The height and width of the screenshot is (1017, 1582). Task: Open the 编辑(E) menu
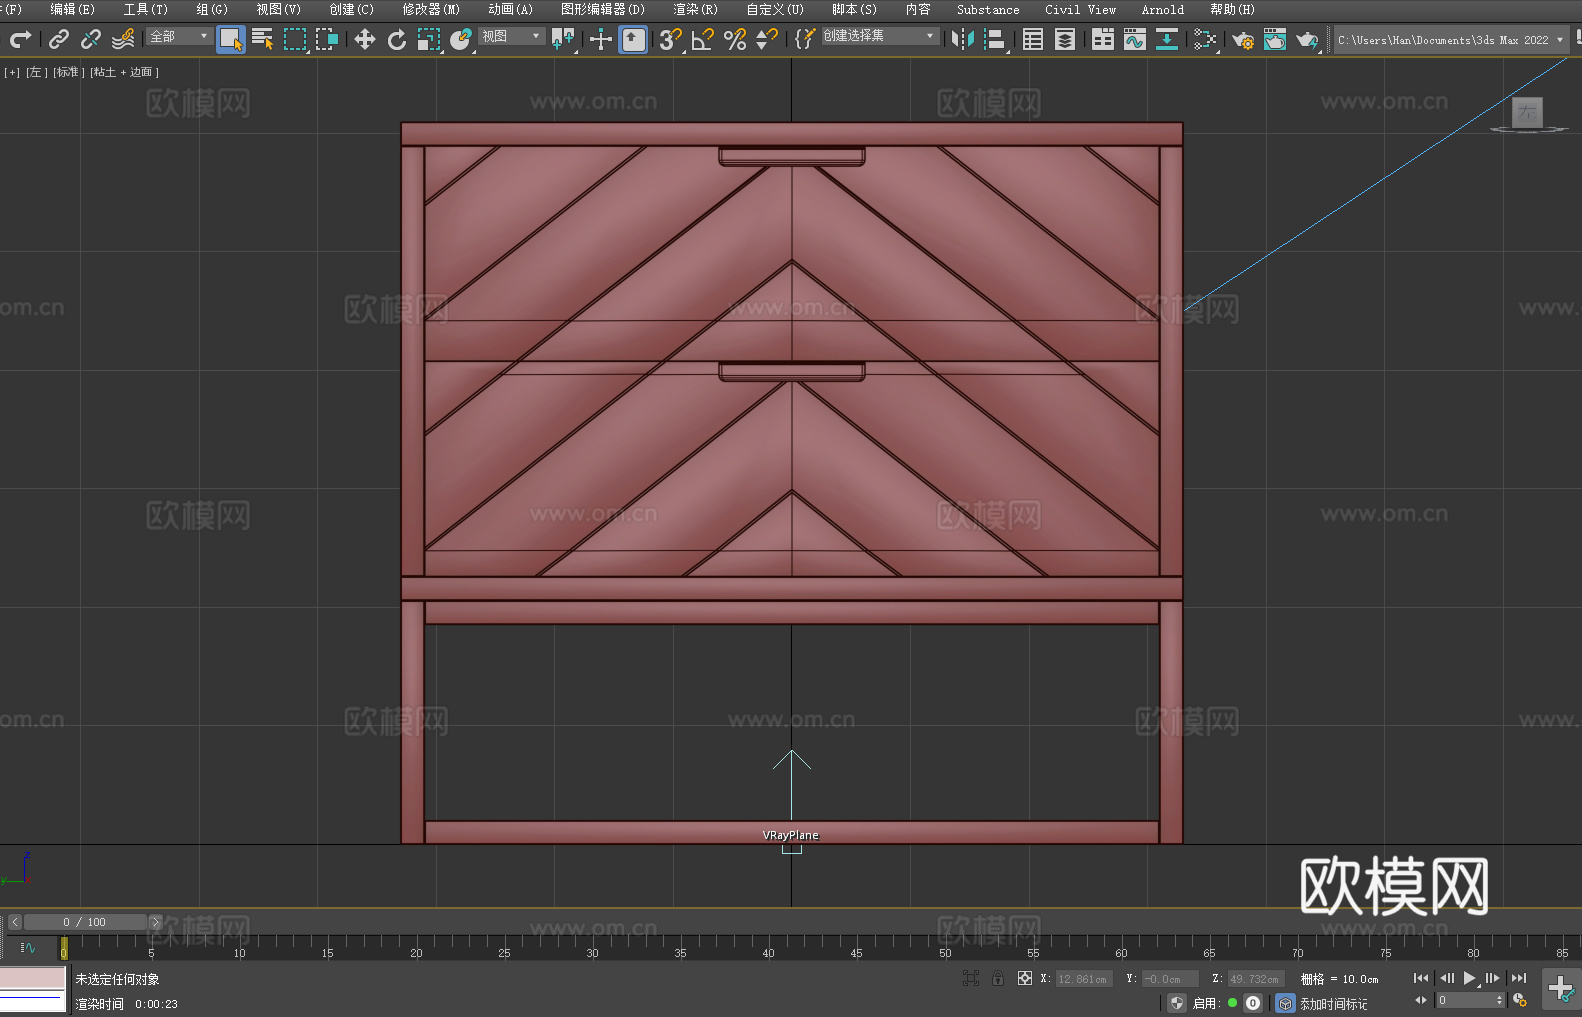point(72,9)
